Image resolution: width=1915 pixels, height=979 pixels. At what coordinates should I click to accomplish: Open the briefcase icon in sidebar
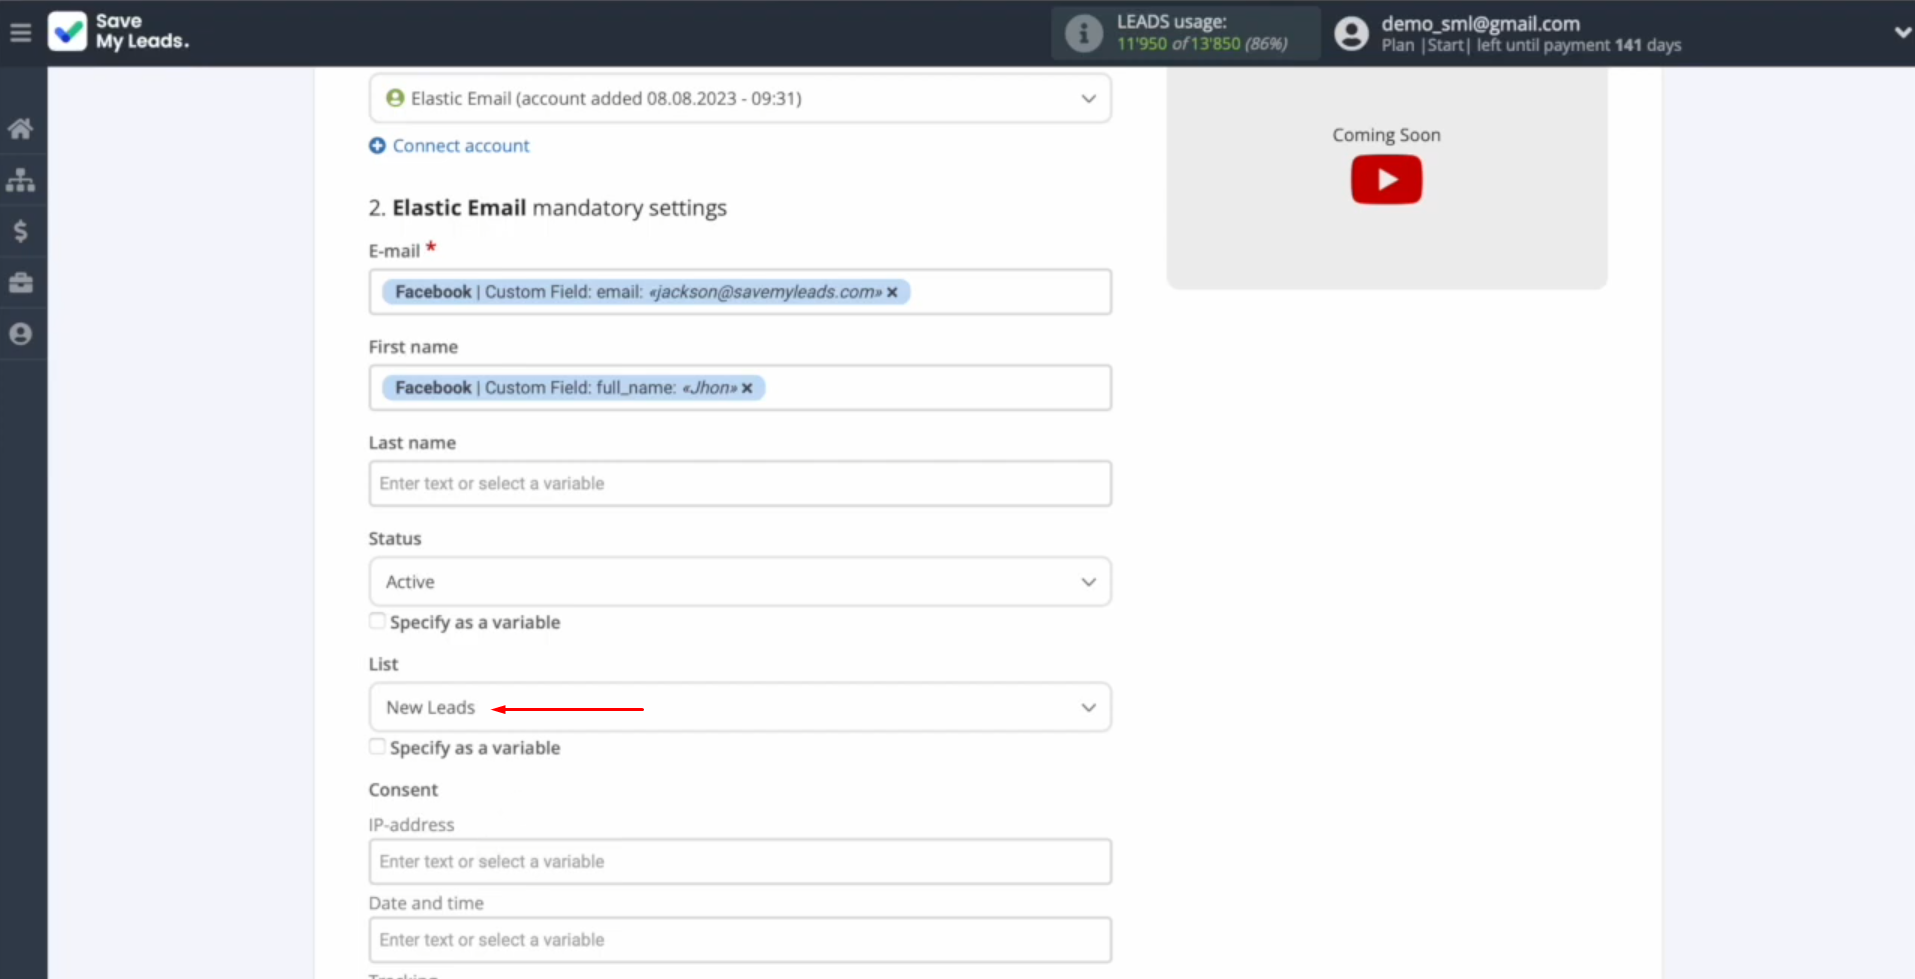(x=20, y=283)
